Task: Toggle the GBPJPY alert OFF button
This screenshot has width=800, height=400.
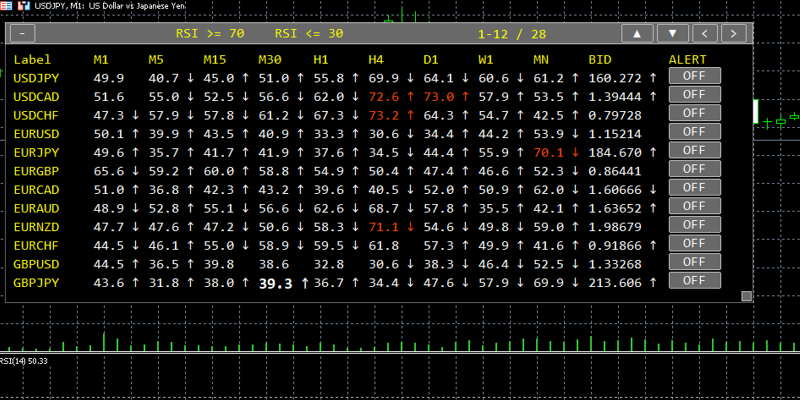Action: coord(694,281)
